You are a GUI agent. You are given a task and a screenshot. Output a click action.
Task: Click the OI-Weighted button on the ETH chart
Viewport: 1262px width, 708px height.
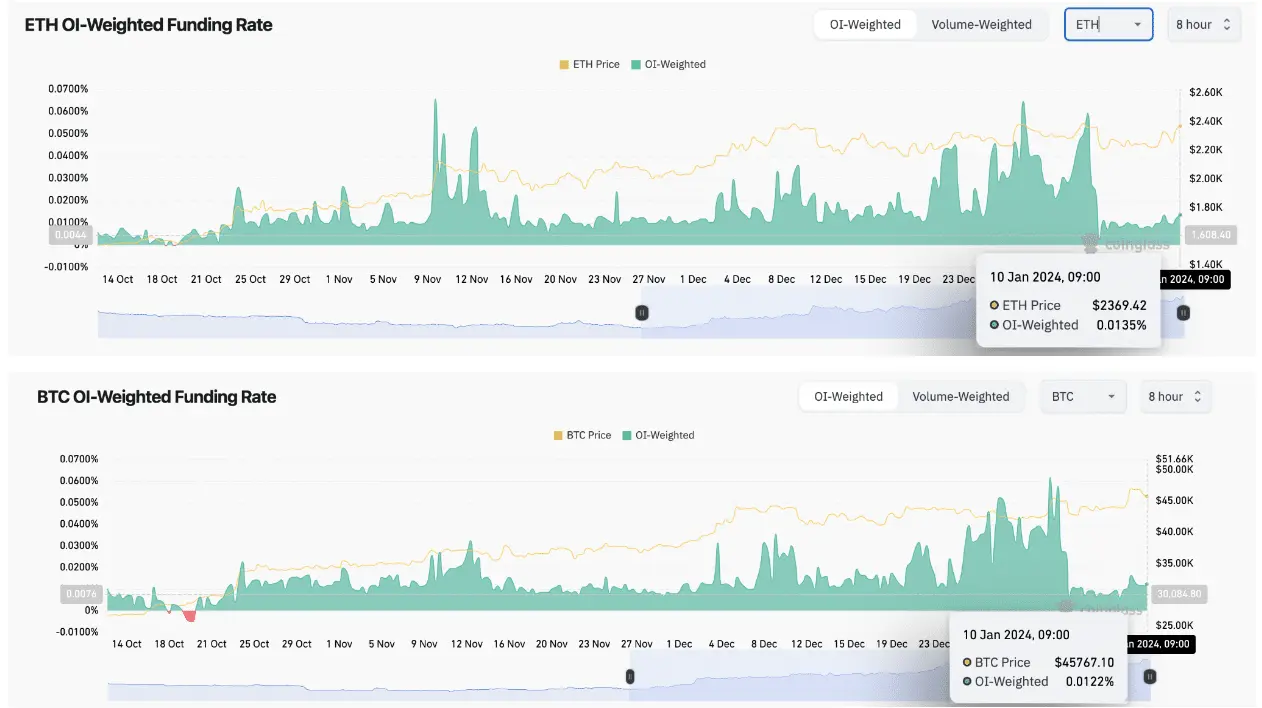[865, 24]
